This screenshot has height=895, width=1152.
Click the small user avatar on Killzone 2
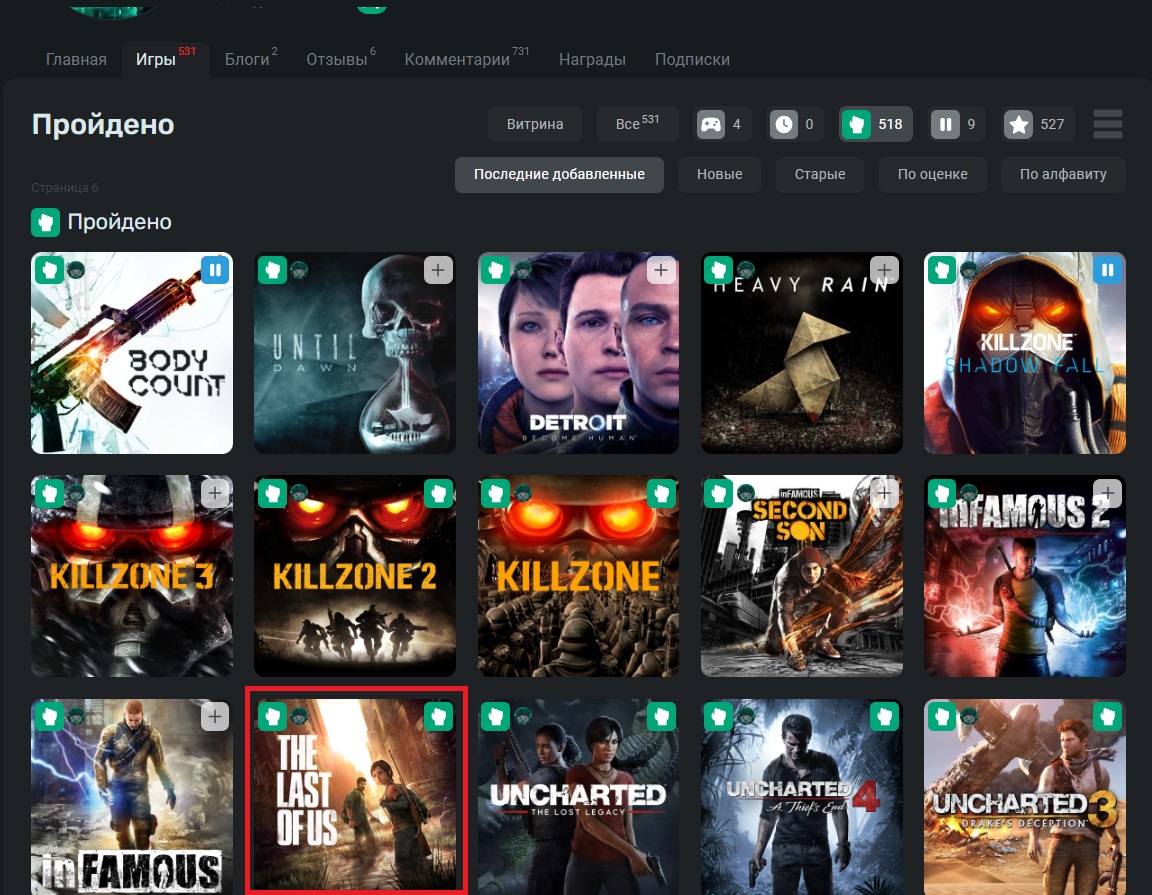click(299, 493)
